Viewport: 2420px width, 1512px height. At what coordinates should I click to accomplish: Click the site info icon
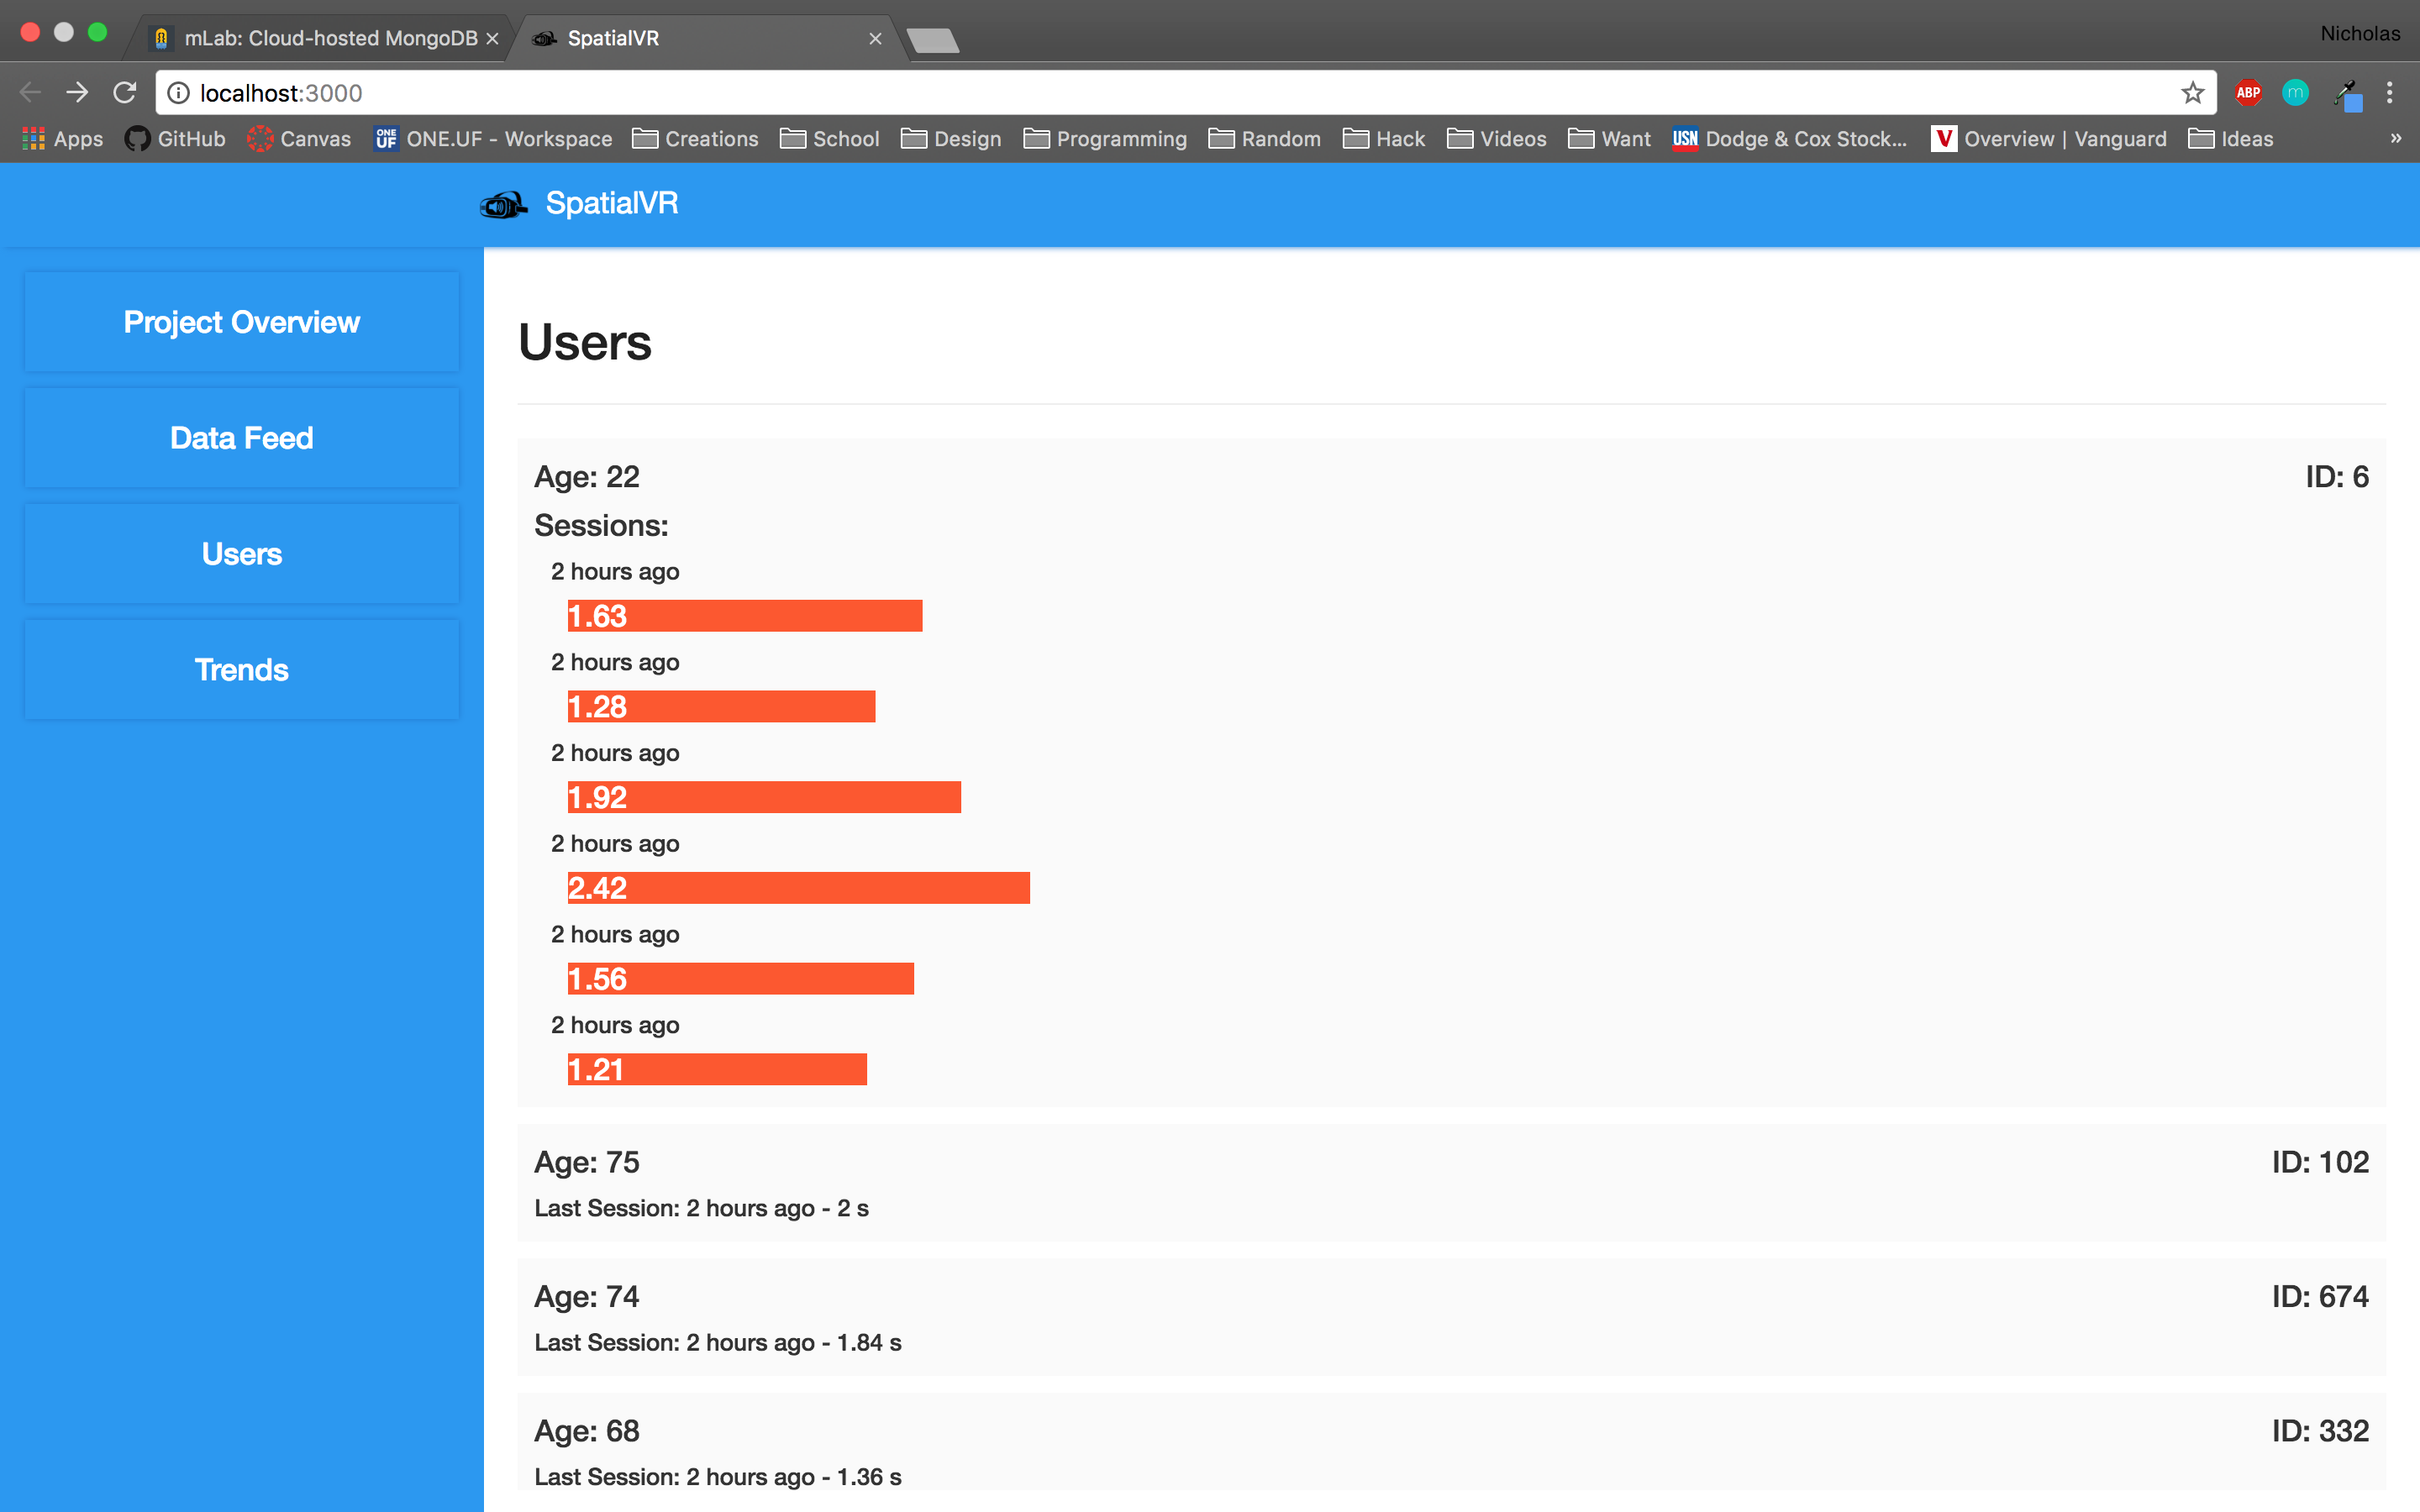pyautogui.click(x=178, y=93)
